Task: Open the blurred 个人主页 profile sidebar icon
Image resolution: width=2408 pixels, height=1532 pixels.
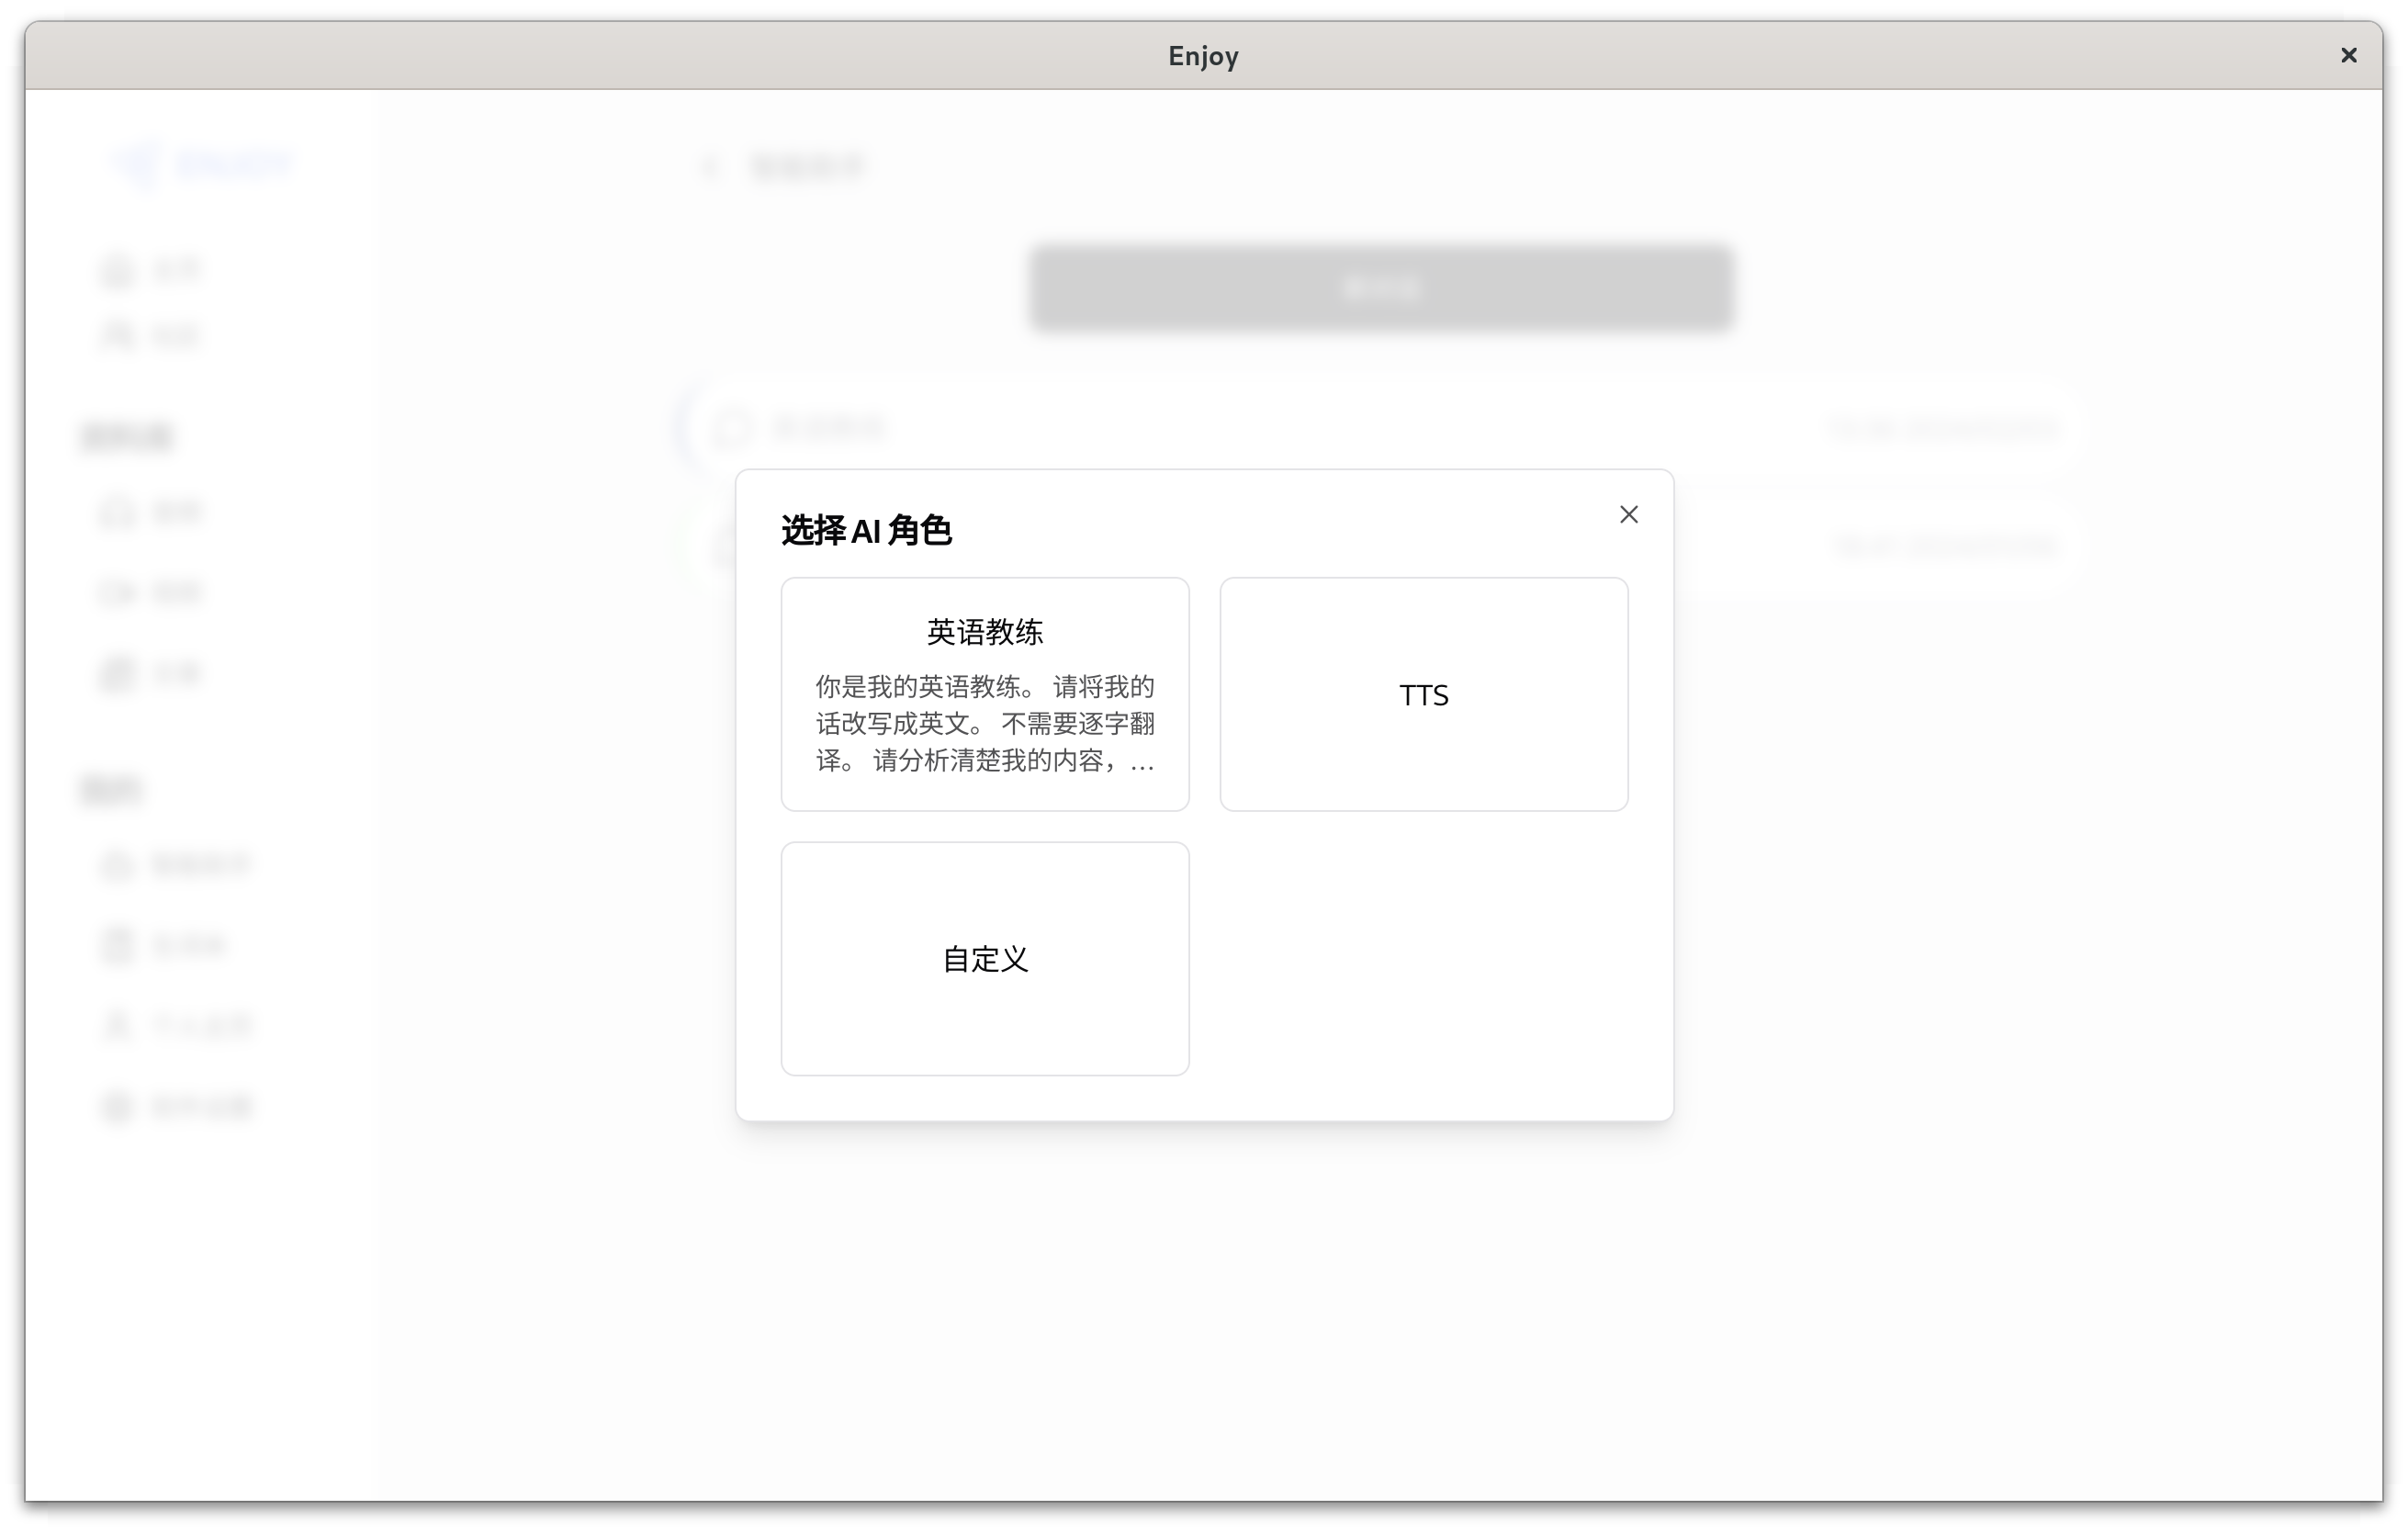Action: coord(117,1026)
